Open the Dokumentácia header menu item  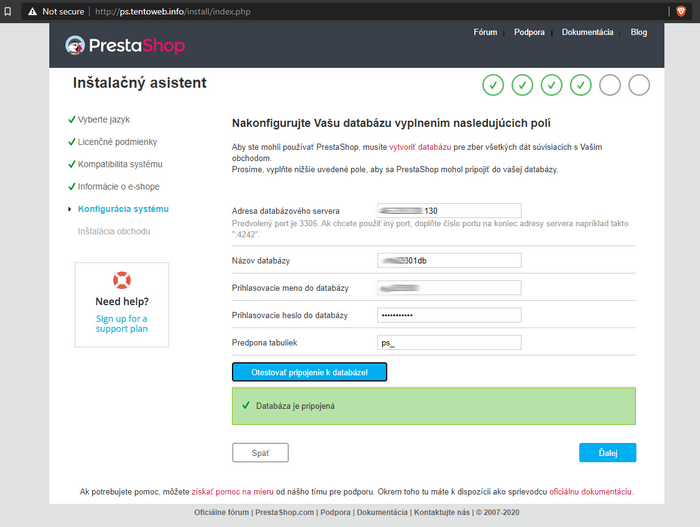pos(587,32)
